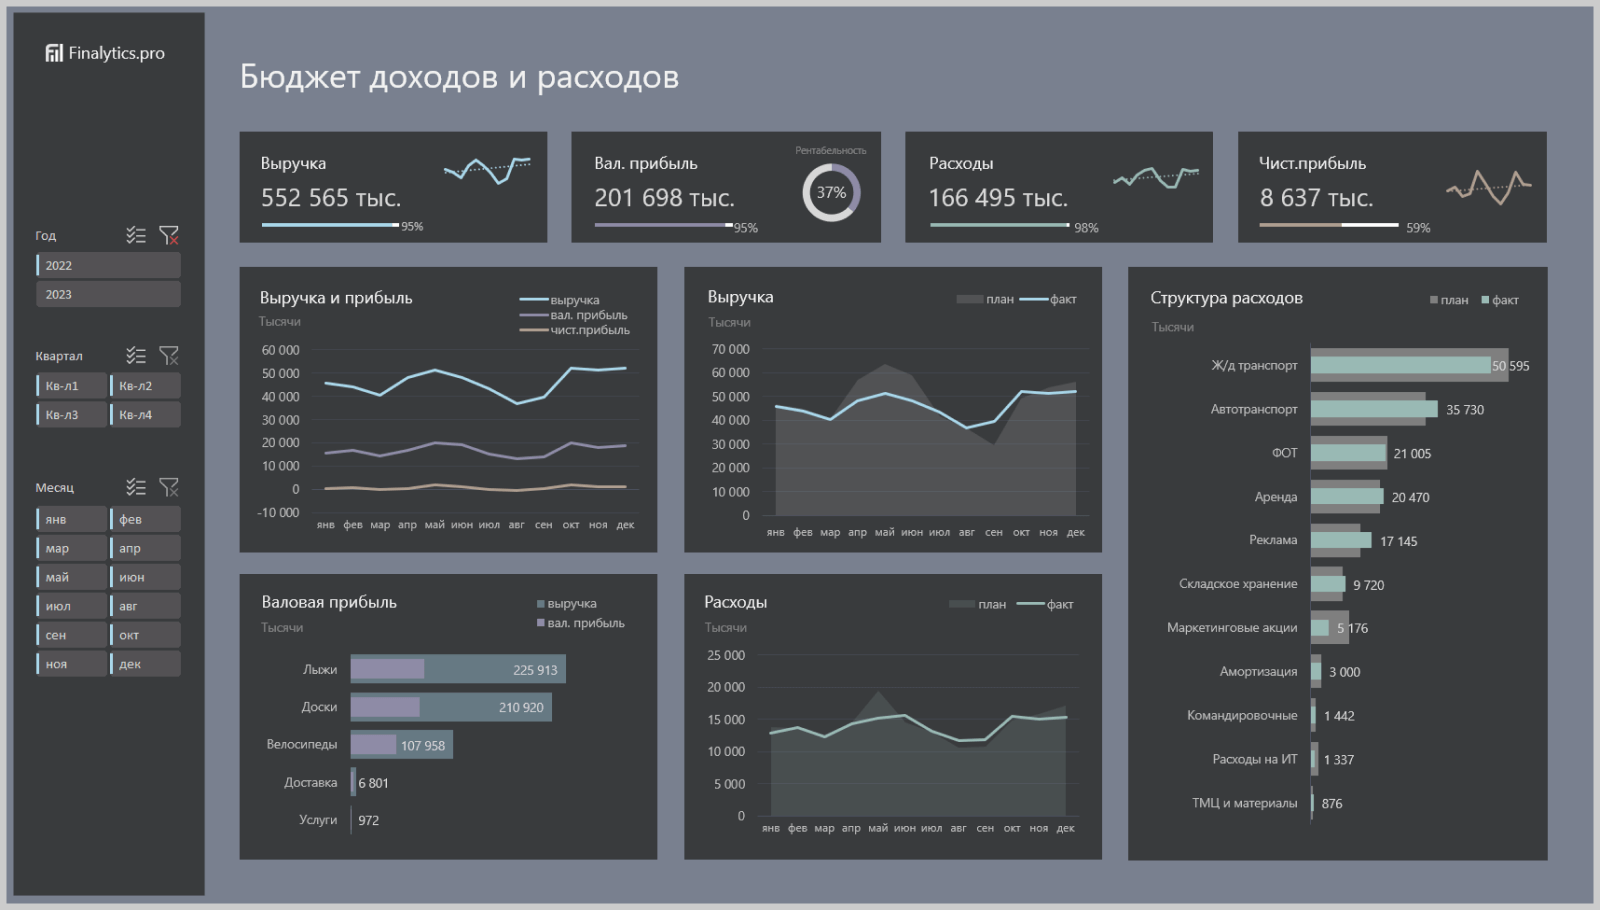Click the "8 637 тыс." net profit figure
Viewport: 1600px width, 910px height.
(x=1316, y=198)
